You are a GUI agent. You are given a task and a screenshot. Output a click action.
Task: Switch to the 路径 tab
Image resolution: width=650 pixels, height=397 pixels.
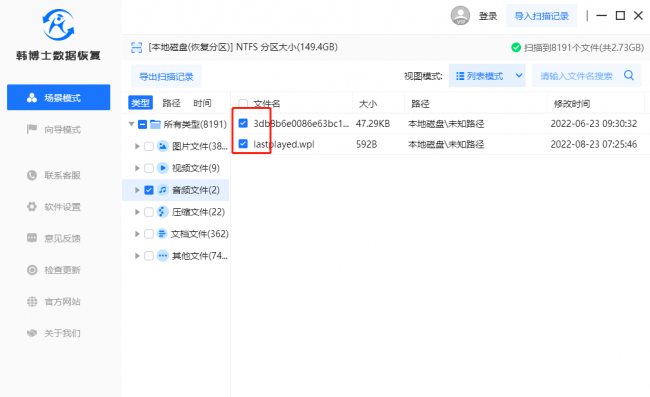[x=171, y=103]
